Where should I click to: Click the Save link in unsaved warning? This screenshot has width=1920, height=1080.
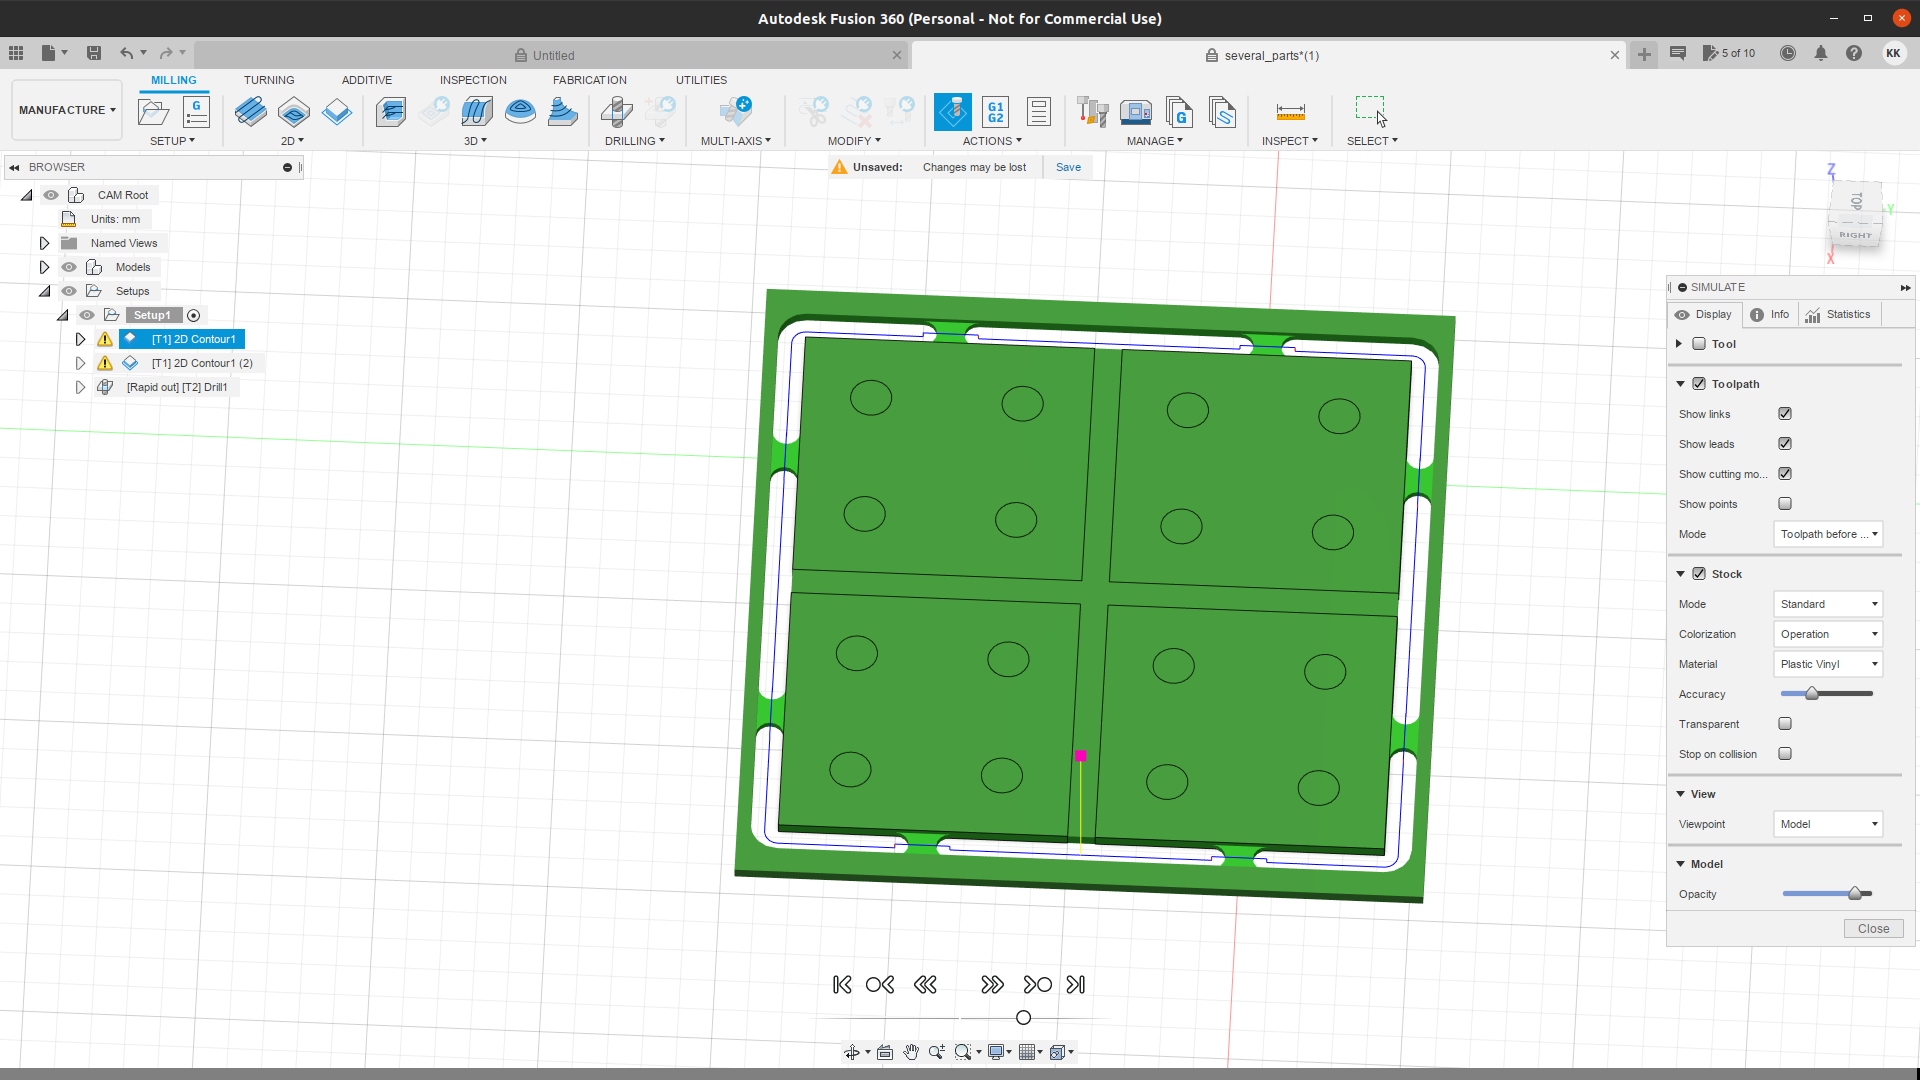[x=1068, y=167]
